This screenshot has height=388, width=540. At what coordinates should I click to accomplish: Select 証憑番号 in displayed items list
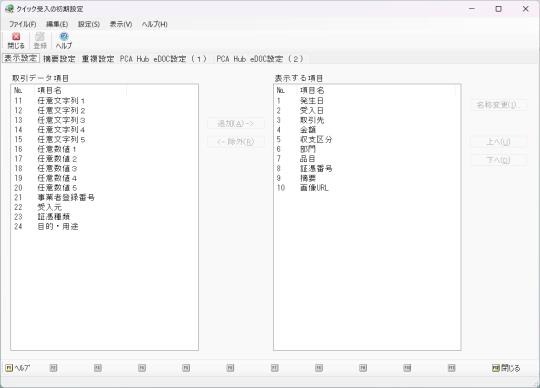click(x=367, y=168)
